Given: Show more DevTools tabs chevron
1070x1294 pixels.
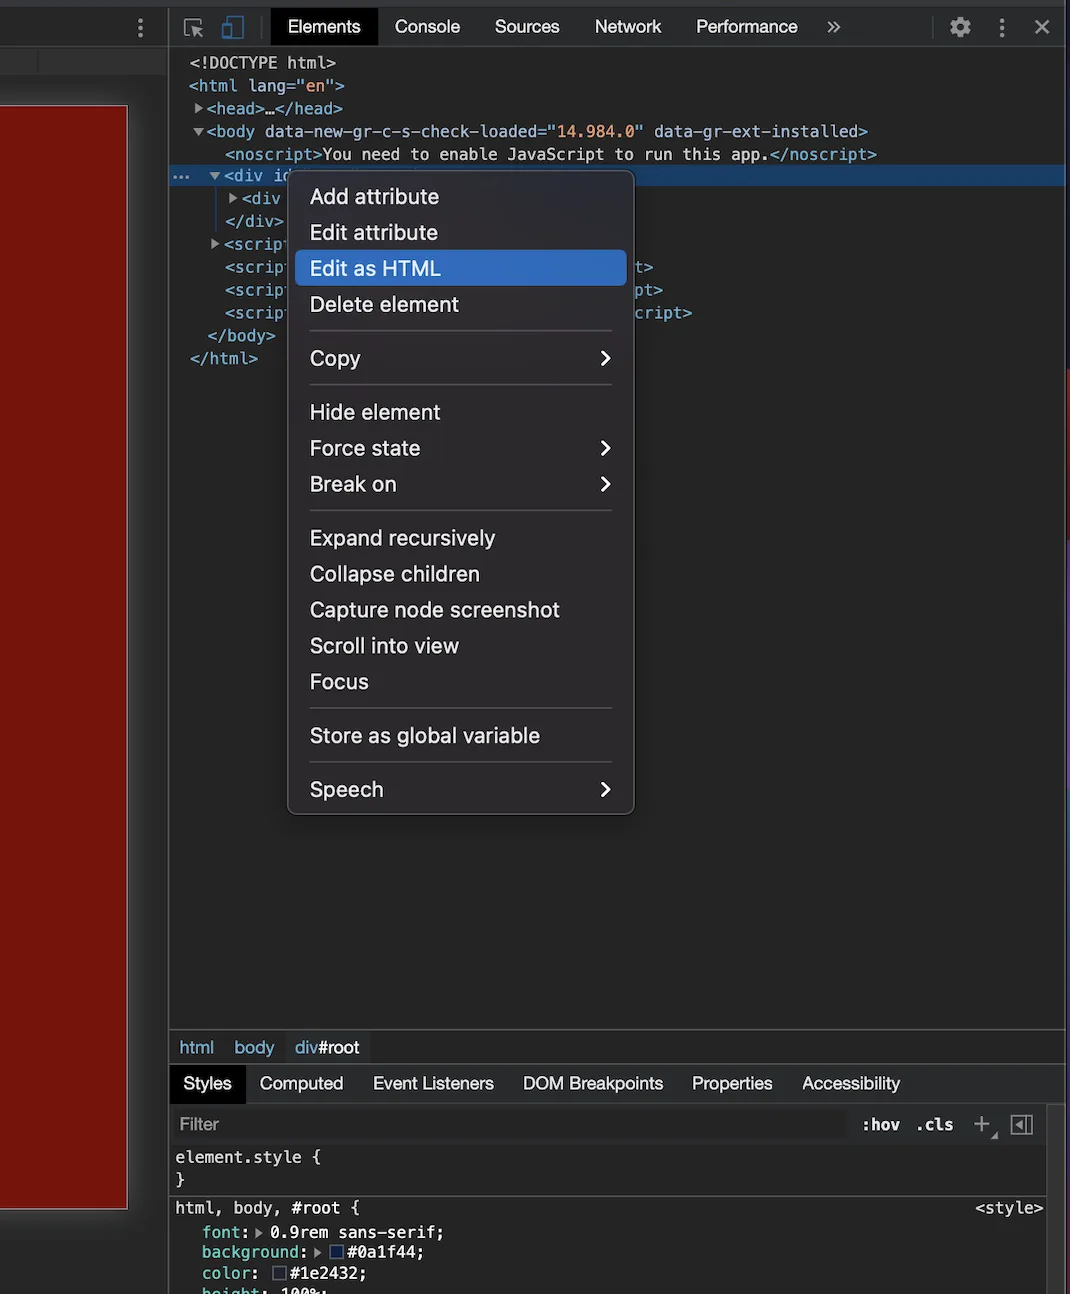Looking at the screenshot, I should pos(834,27).
